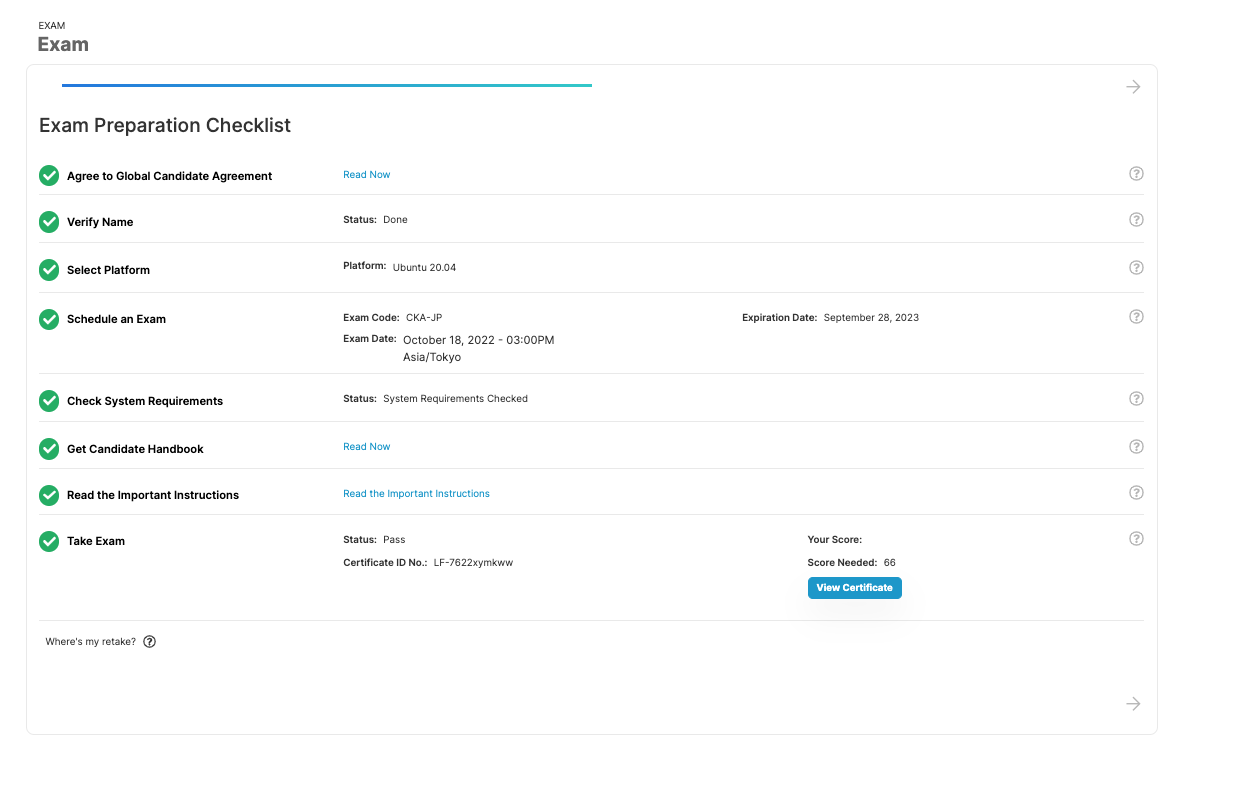1256x812 pixels.
Task: Click the Select Platform label
Action: (x=108, y=270)
